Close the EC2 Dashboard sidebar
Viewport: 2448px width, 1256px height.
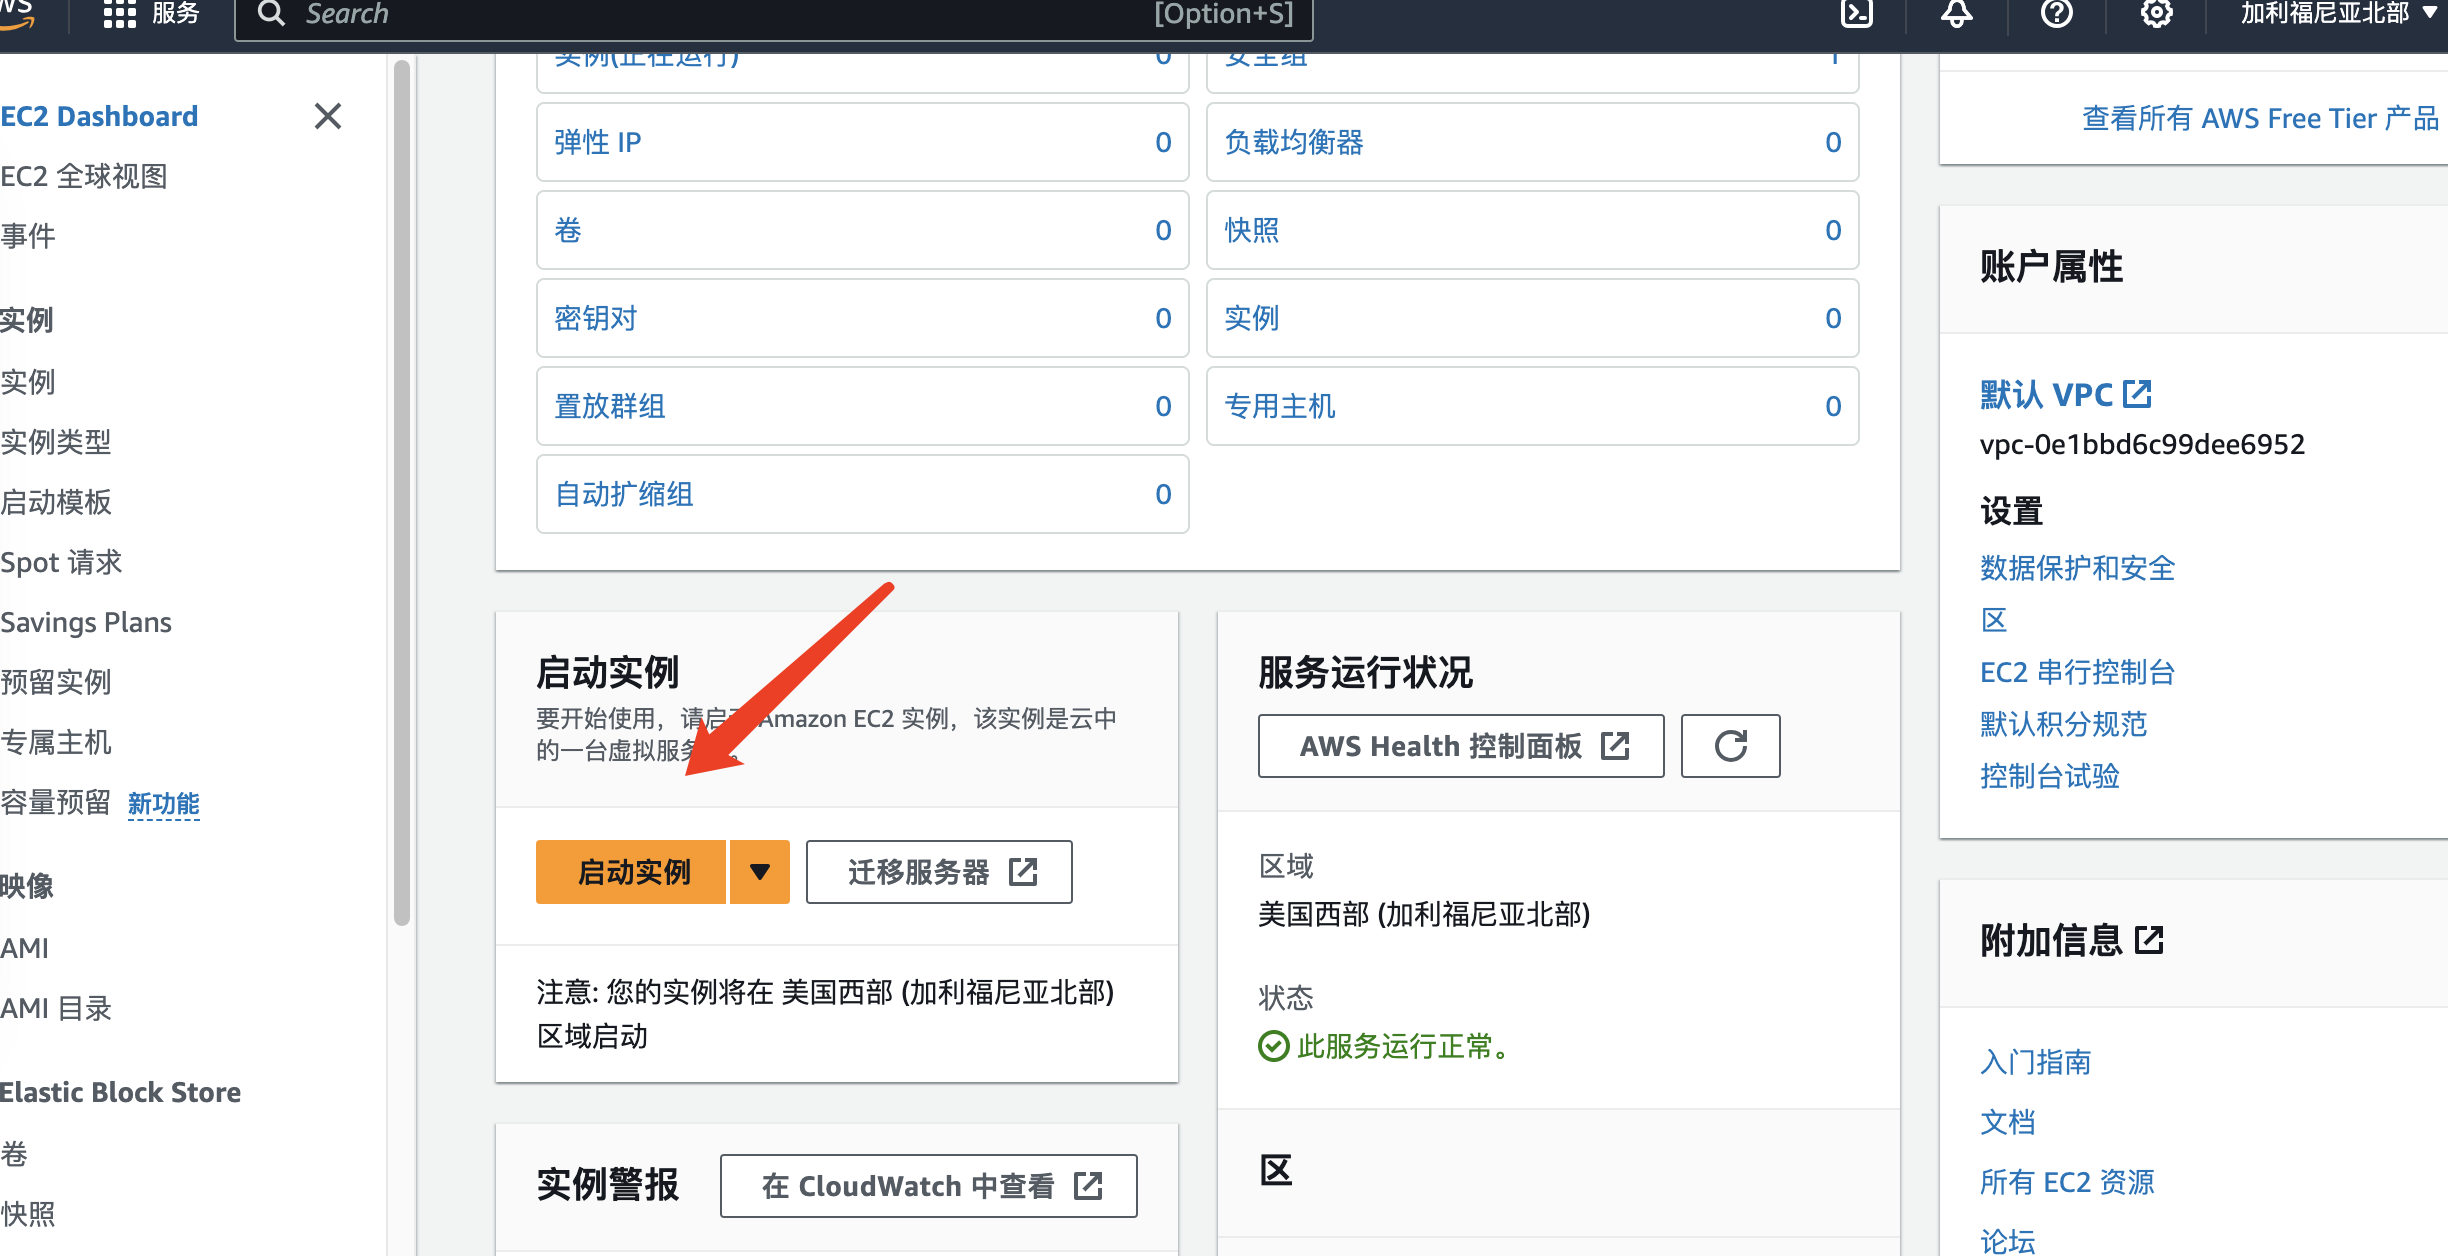[328, 116]
